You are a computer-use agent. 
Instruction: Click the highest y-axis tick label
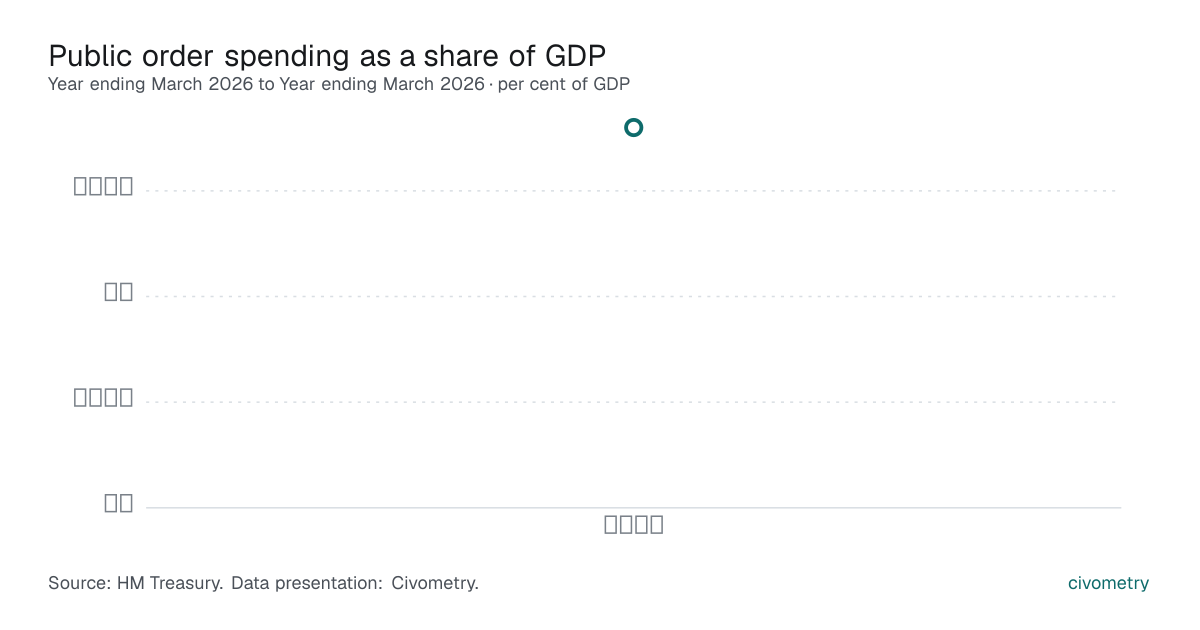[103, 185]
